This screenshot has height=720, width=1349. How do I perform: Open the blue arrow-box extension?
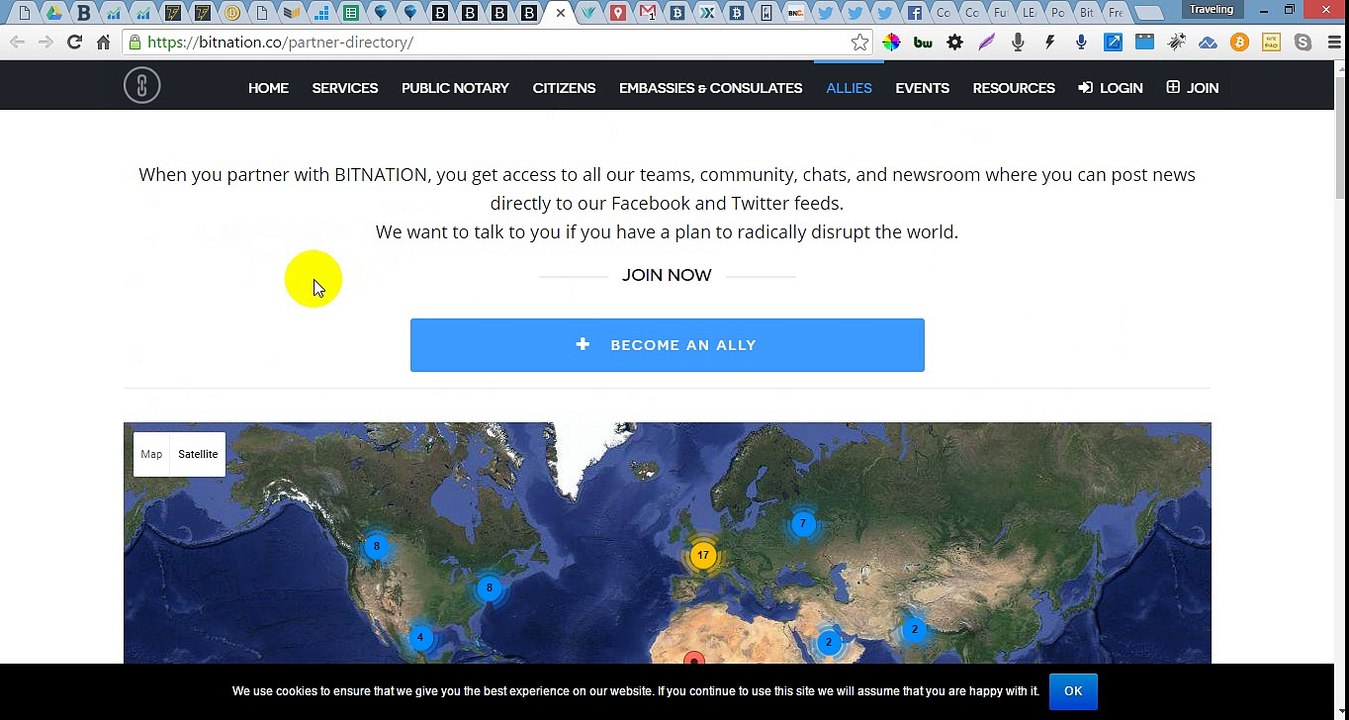(x=1113, y=42)
